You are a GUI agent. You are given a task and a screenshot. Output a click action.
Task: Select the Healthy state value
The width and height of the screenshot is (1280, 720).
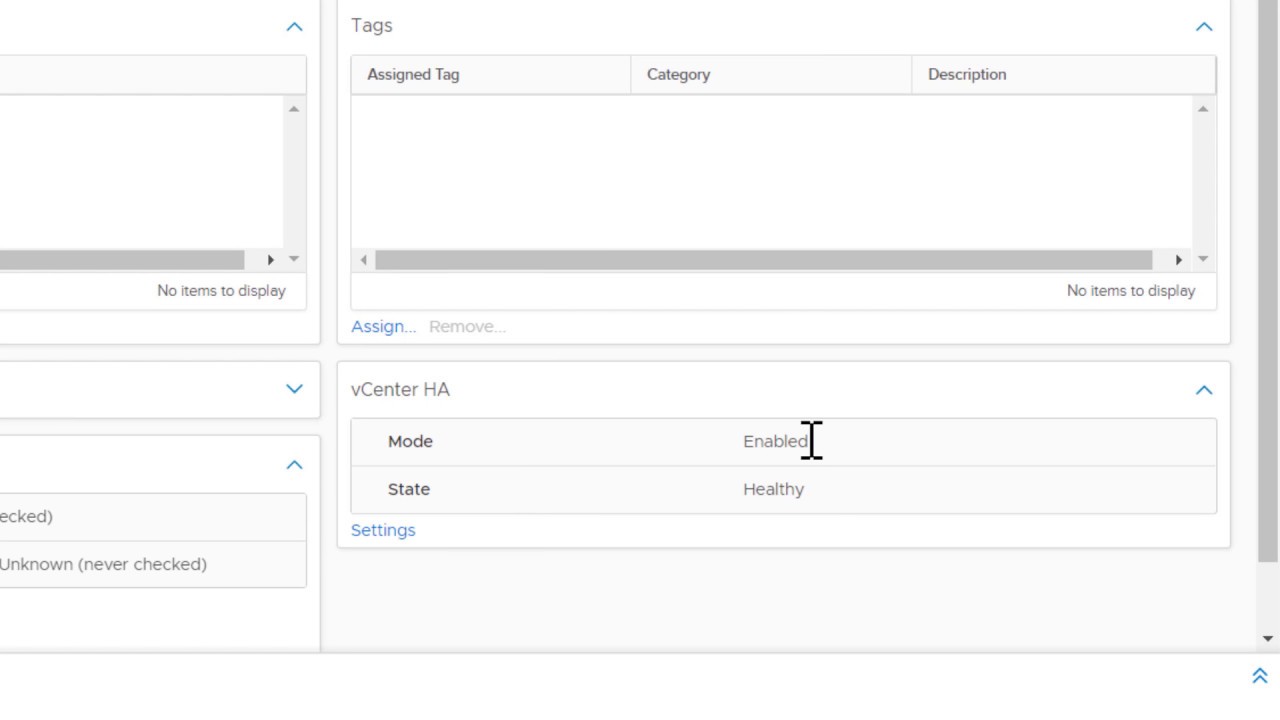(774, 490)
